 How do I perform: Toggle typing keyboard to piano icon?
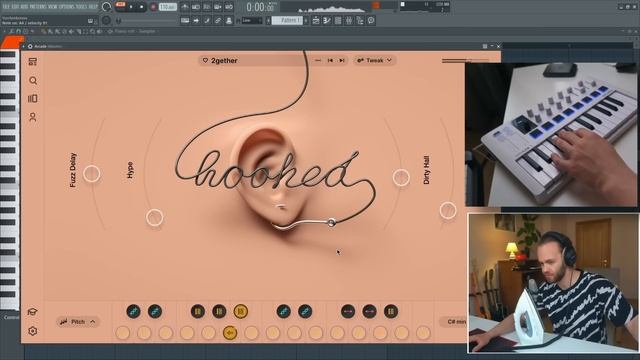pyautogui.click(x=185, y=20)
